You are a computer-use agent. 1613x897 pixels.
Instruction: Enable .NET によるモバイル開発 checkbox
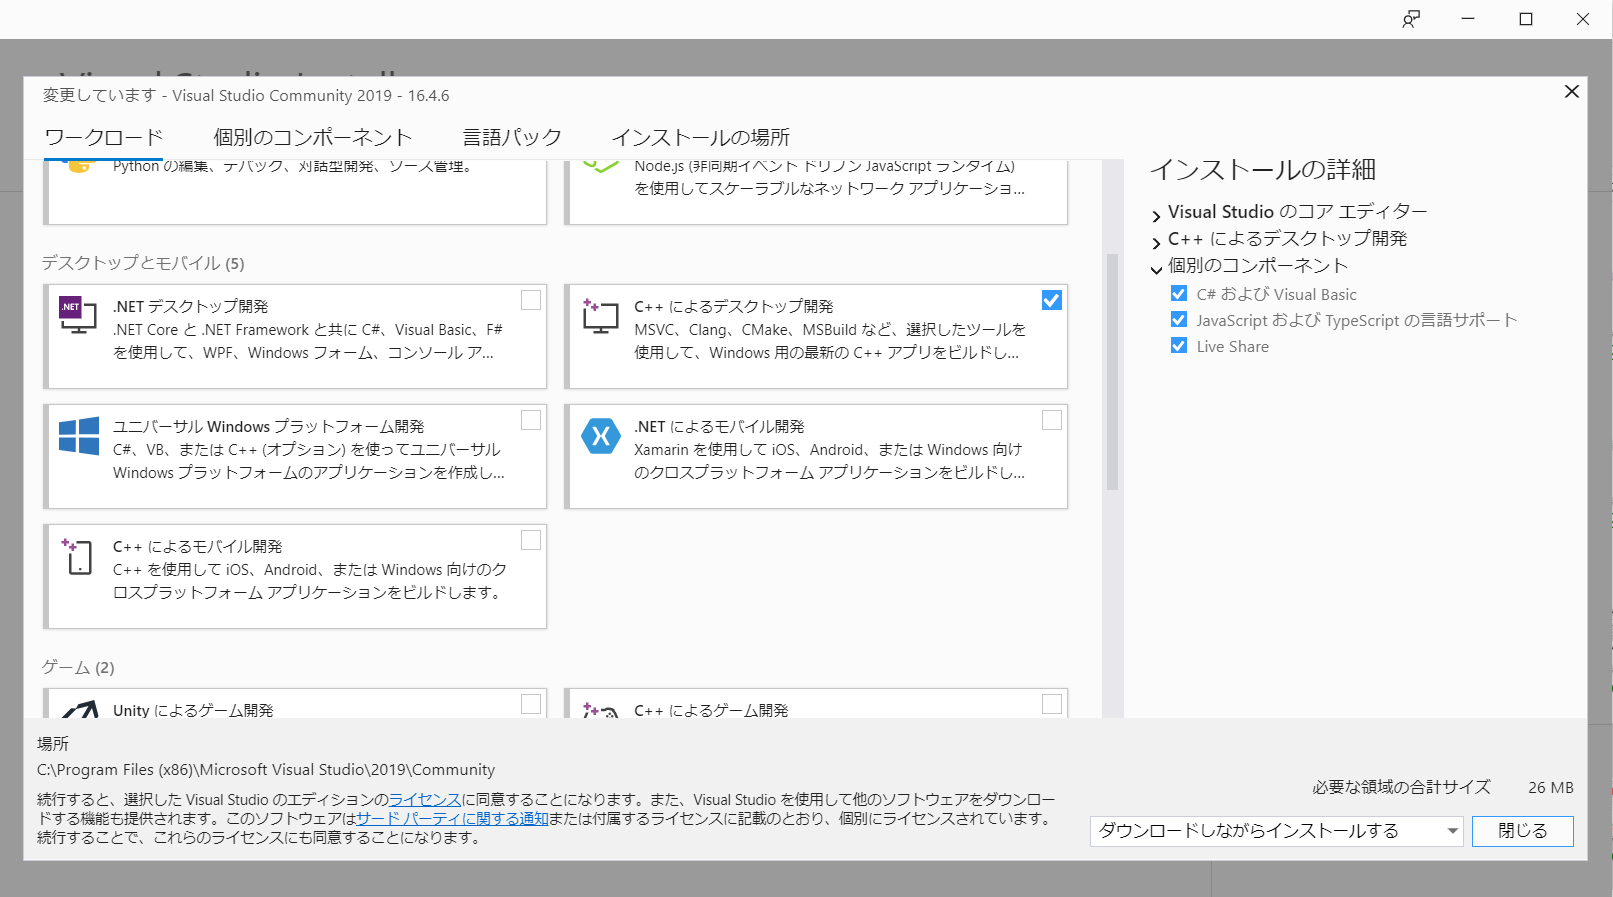[x=1052, y=420]
